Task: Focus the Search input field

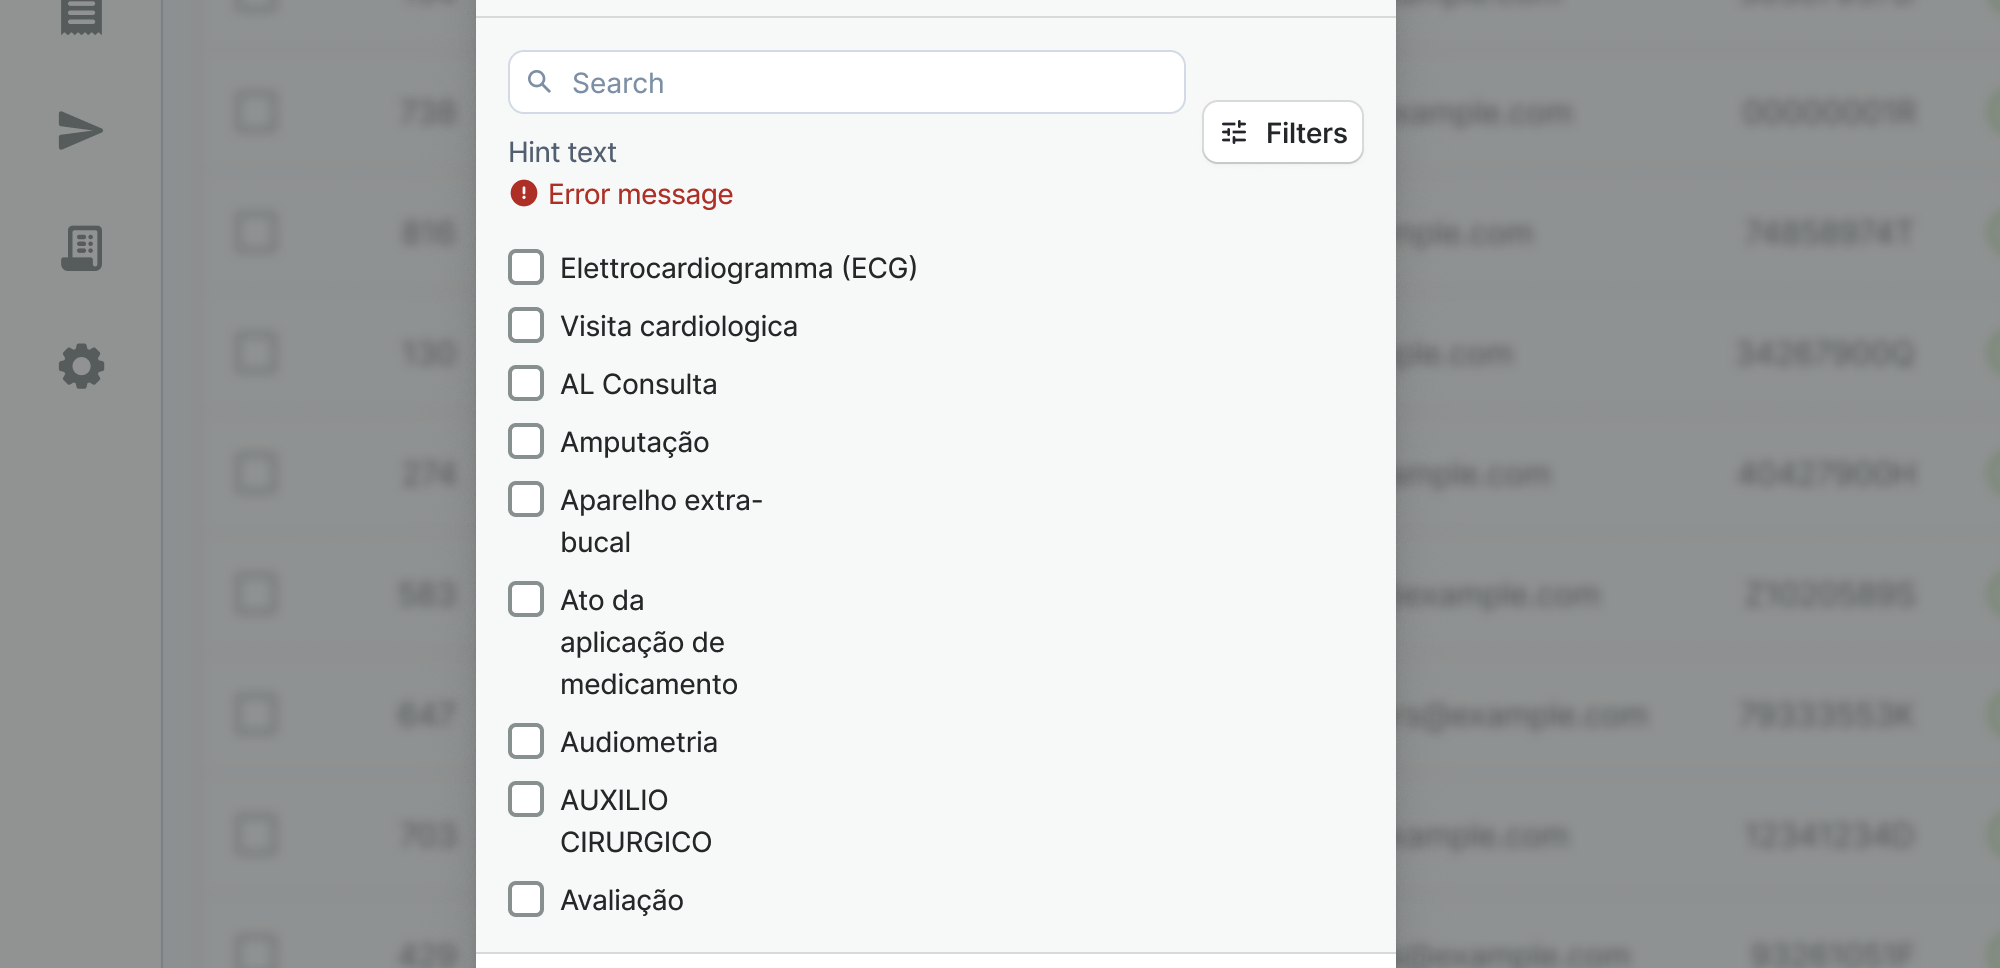Action: point(847,82)
